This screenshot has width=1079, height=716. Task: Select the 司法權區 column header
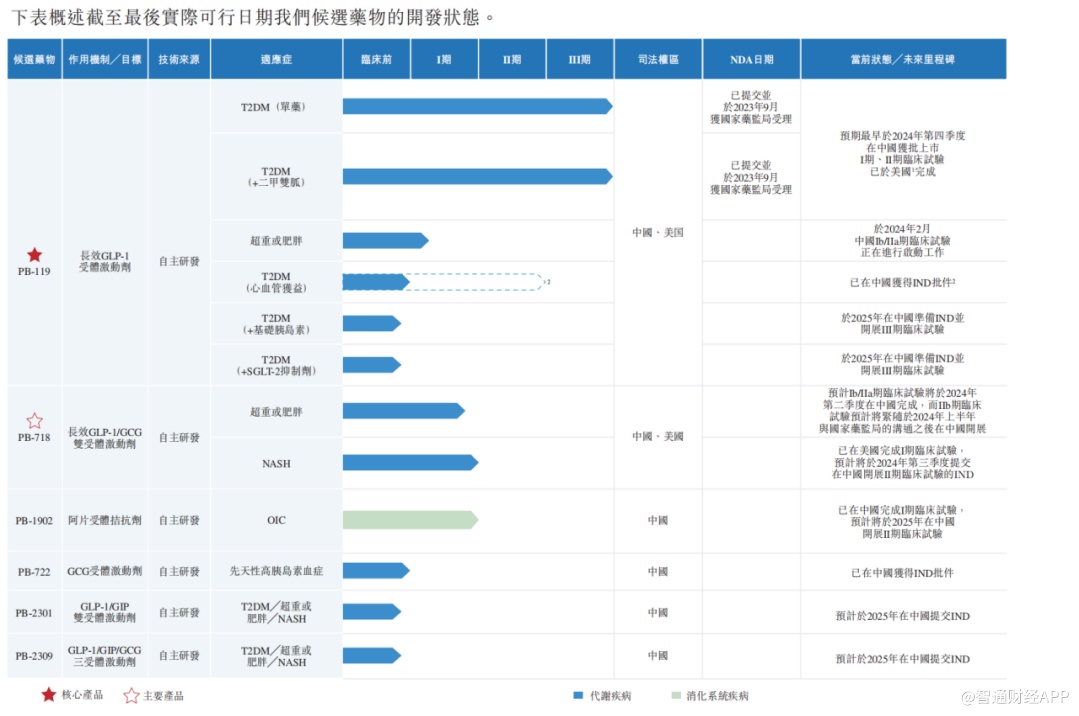(x=658, y=59)
